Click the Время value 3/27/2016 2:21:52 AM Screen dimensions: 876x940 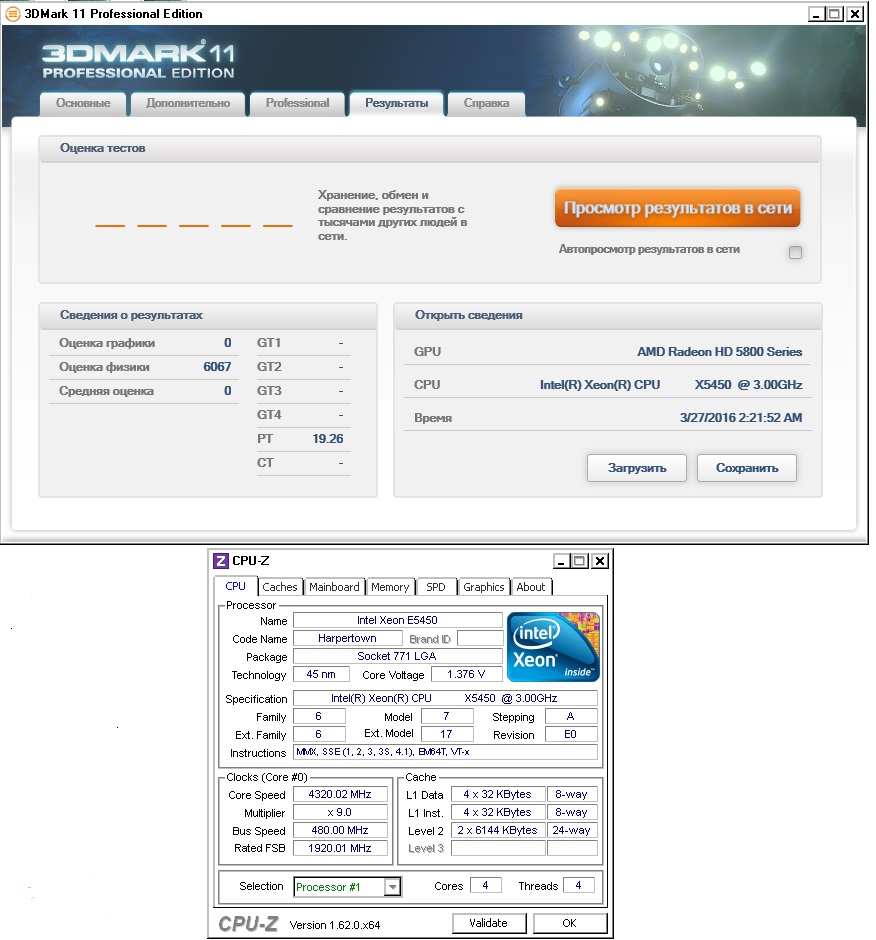[740, 418]
